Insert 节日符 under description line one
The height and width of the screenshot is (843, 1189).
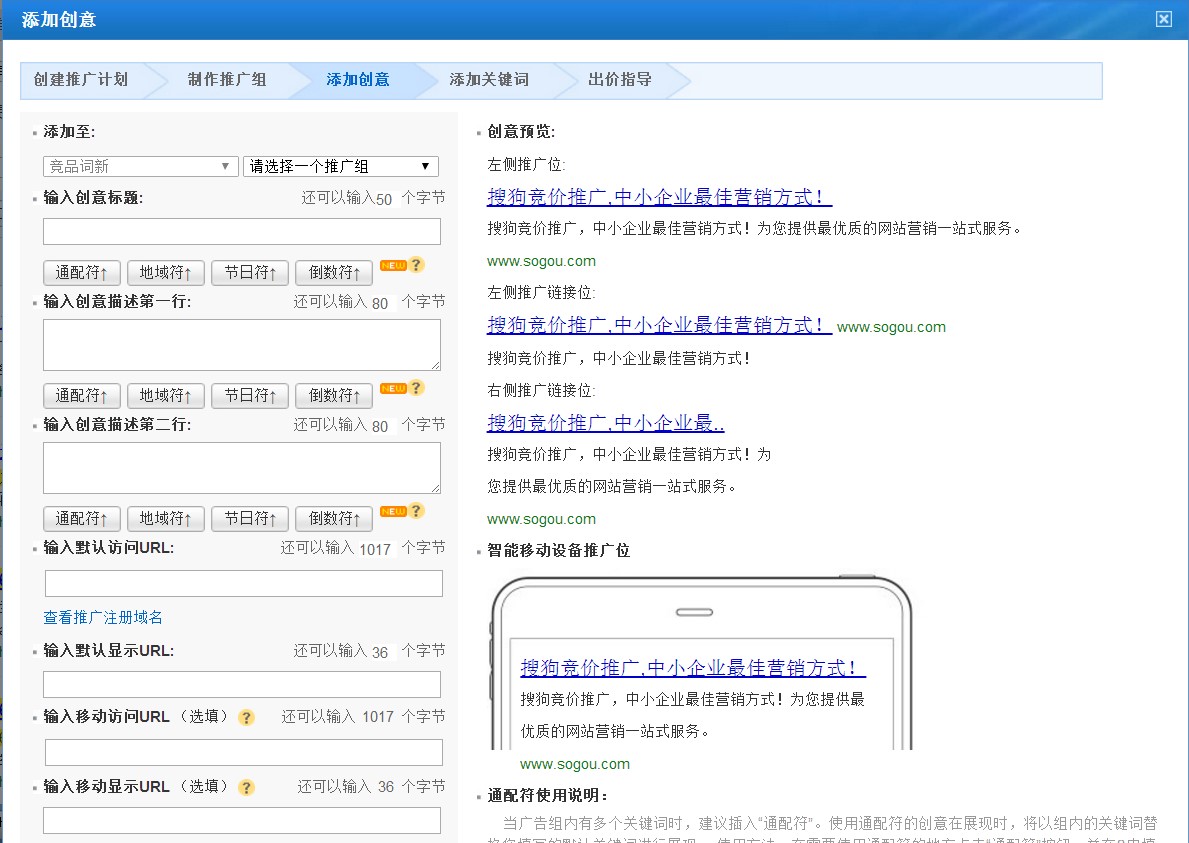249,396
